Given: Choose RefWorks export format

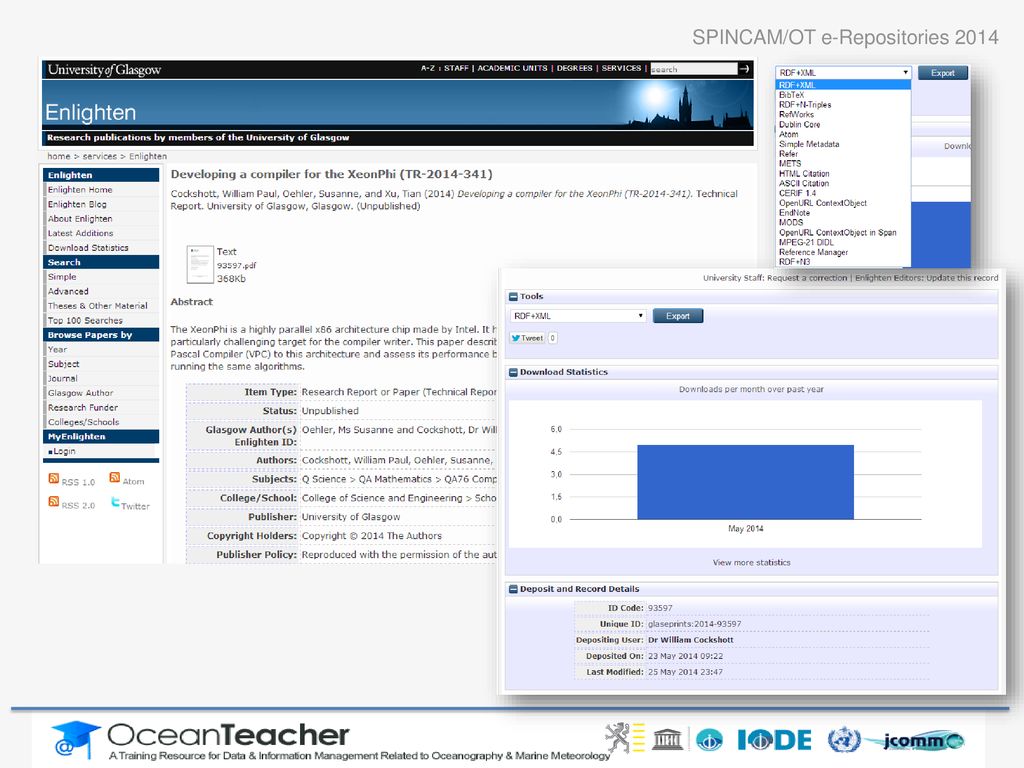Looking at the screenshot, I should pos(796,114).
